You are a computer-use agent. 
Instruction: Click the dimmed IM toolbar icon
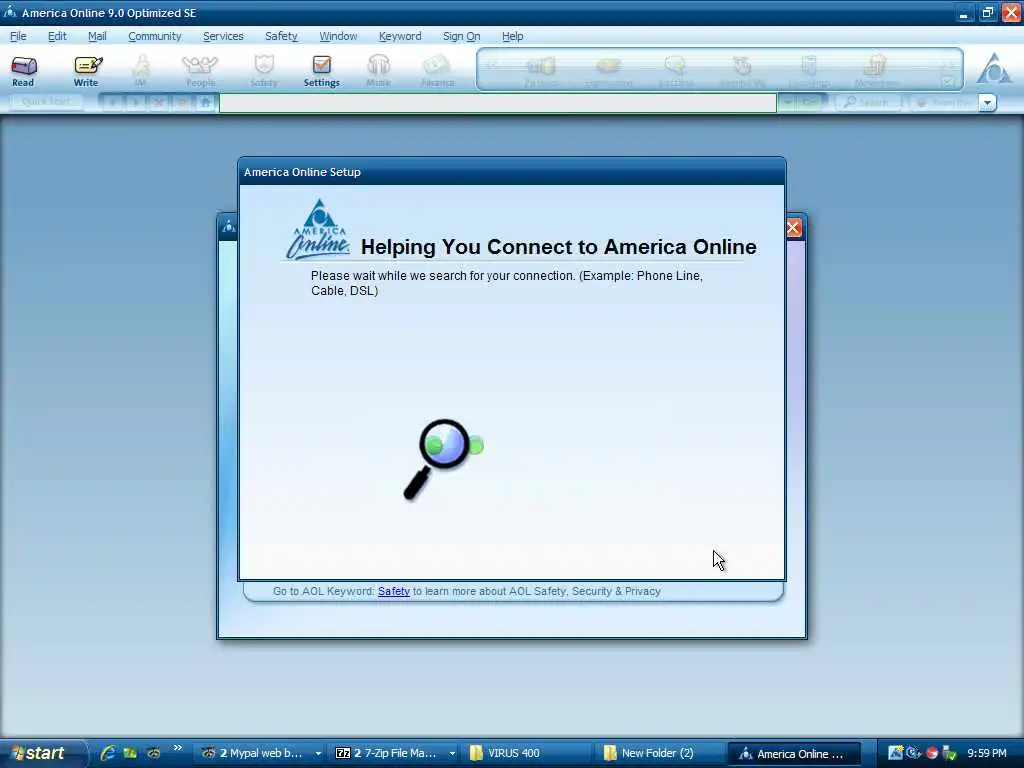[x=140, y=71]
